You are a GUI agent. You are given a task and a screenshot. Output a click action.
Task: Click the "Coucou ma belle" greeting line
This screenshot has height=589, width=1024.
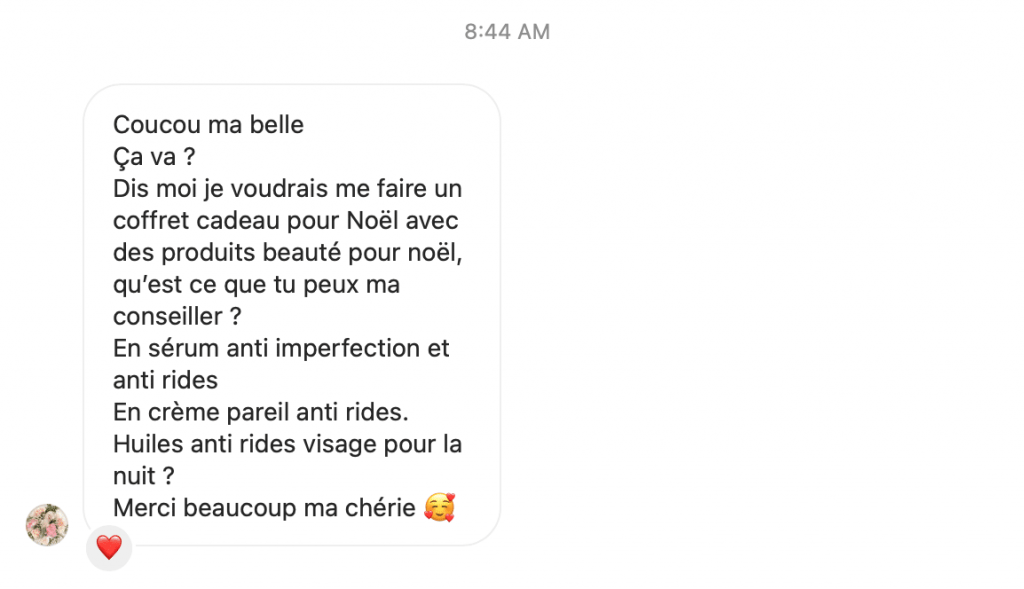[x=208, y=125]
